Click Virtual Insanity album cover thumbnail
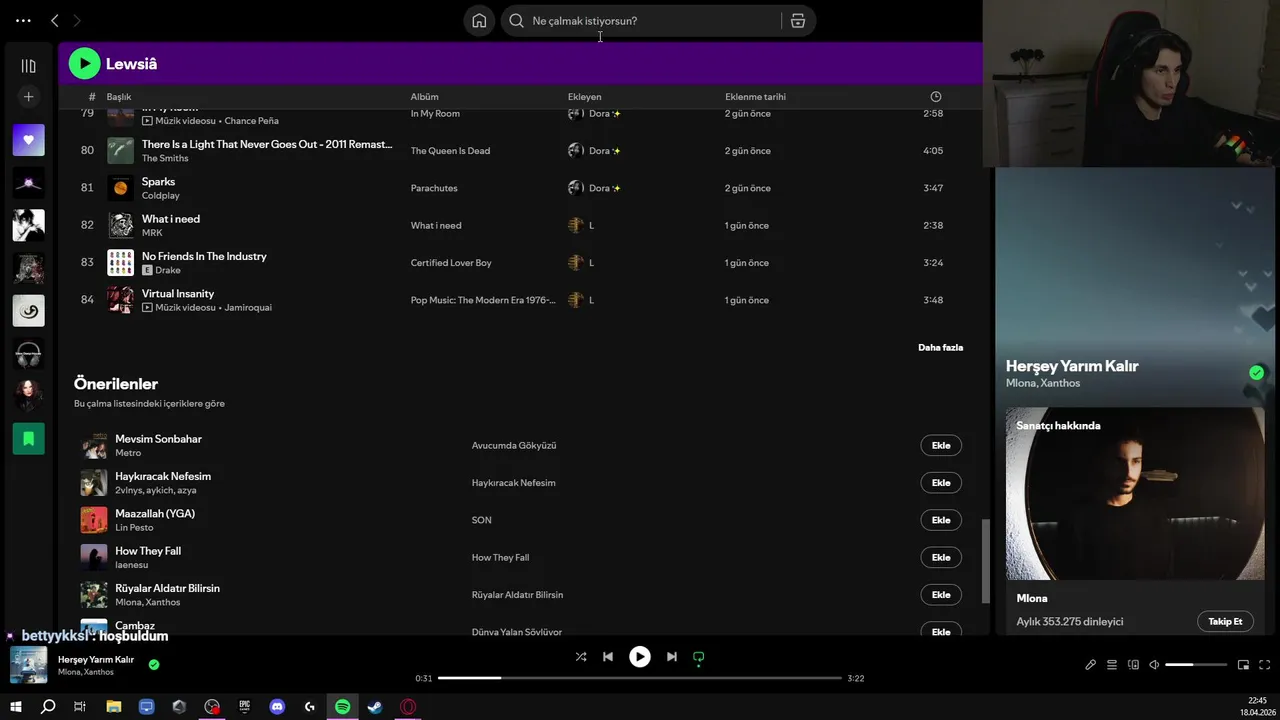1280x720 pixels. pos(120,300)
